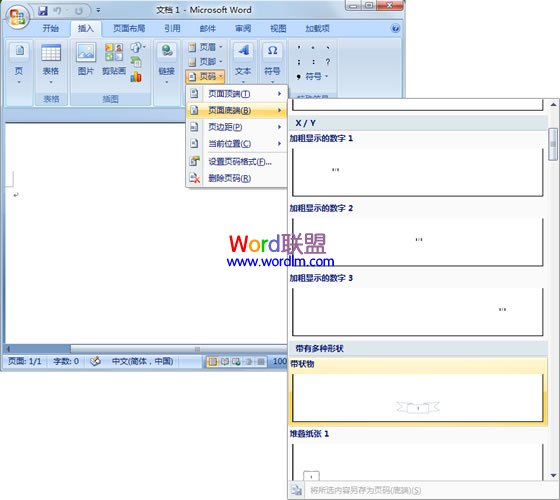Image resolution: width=560 pixels, height=500 pixels.
Task: Open 符号 Omega symbol group button
Action: click(272, 64)
